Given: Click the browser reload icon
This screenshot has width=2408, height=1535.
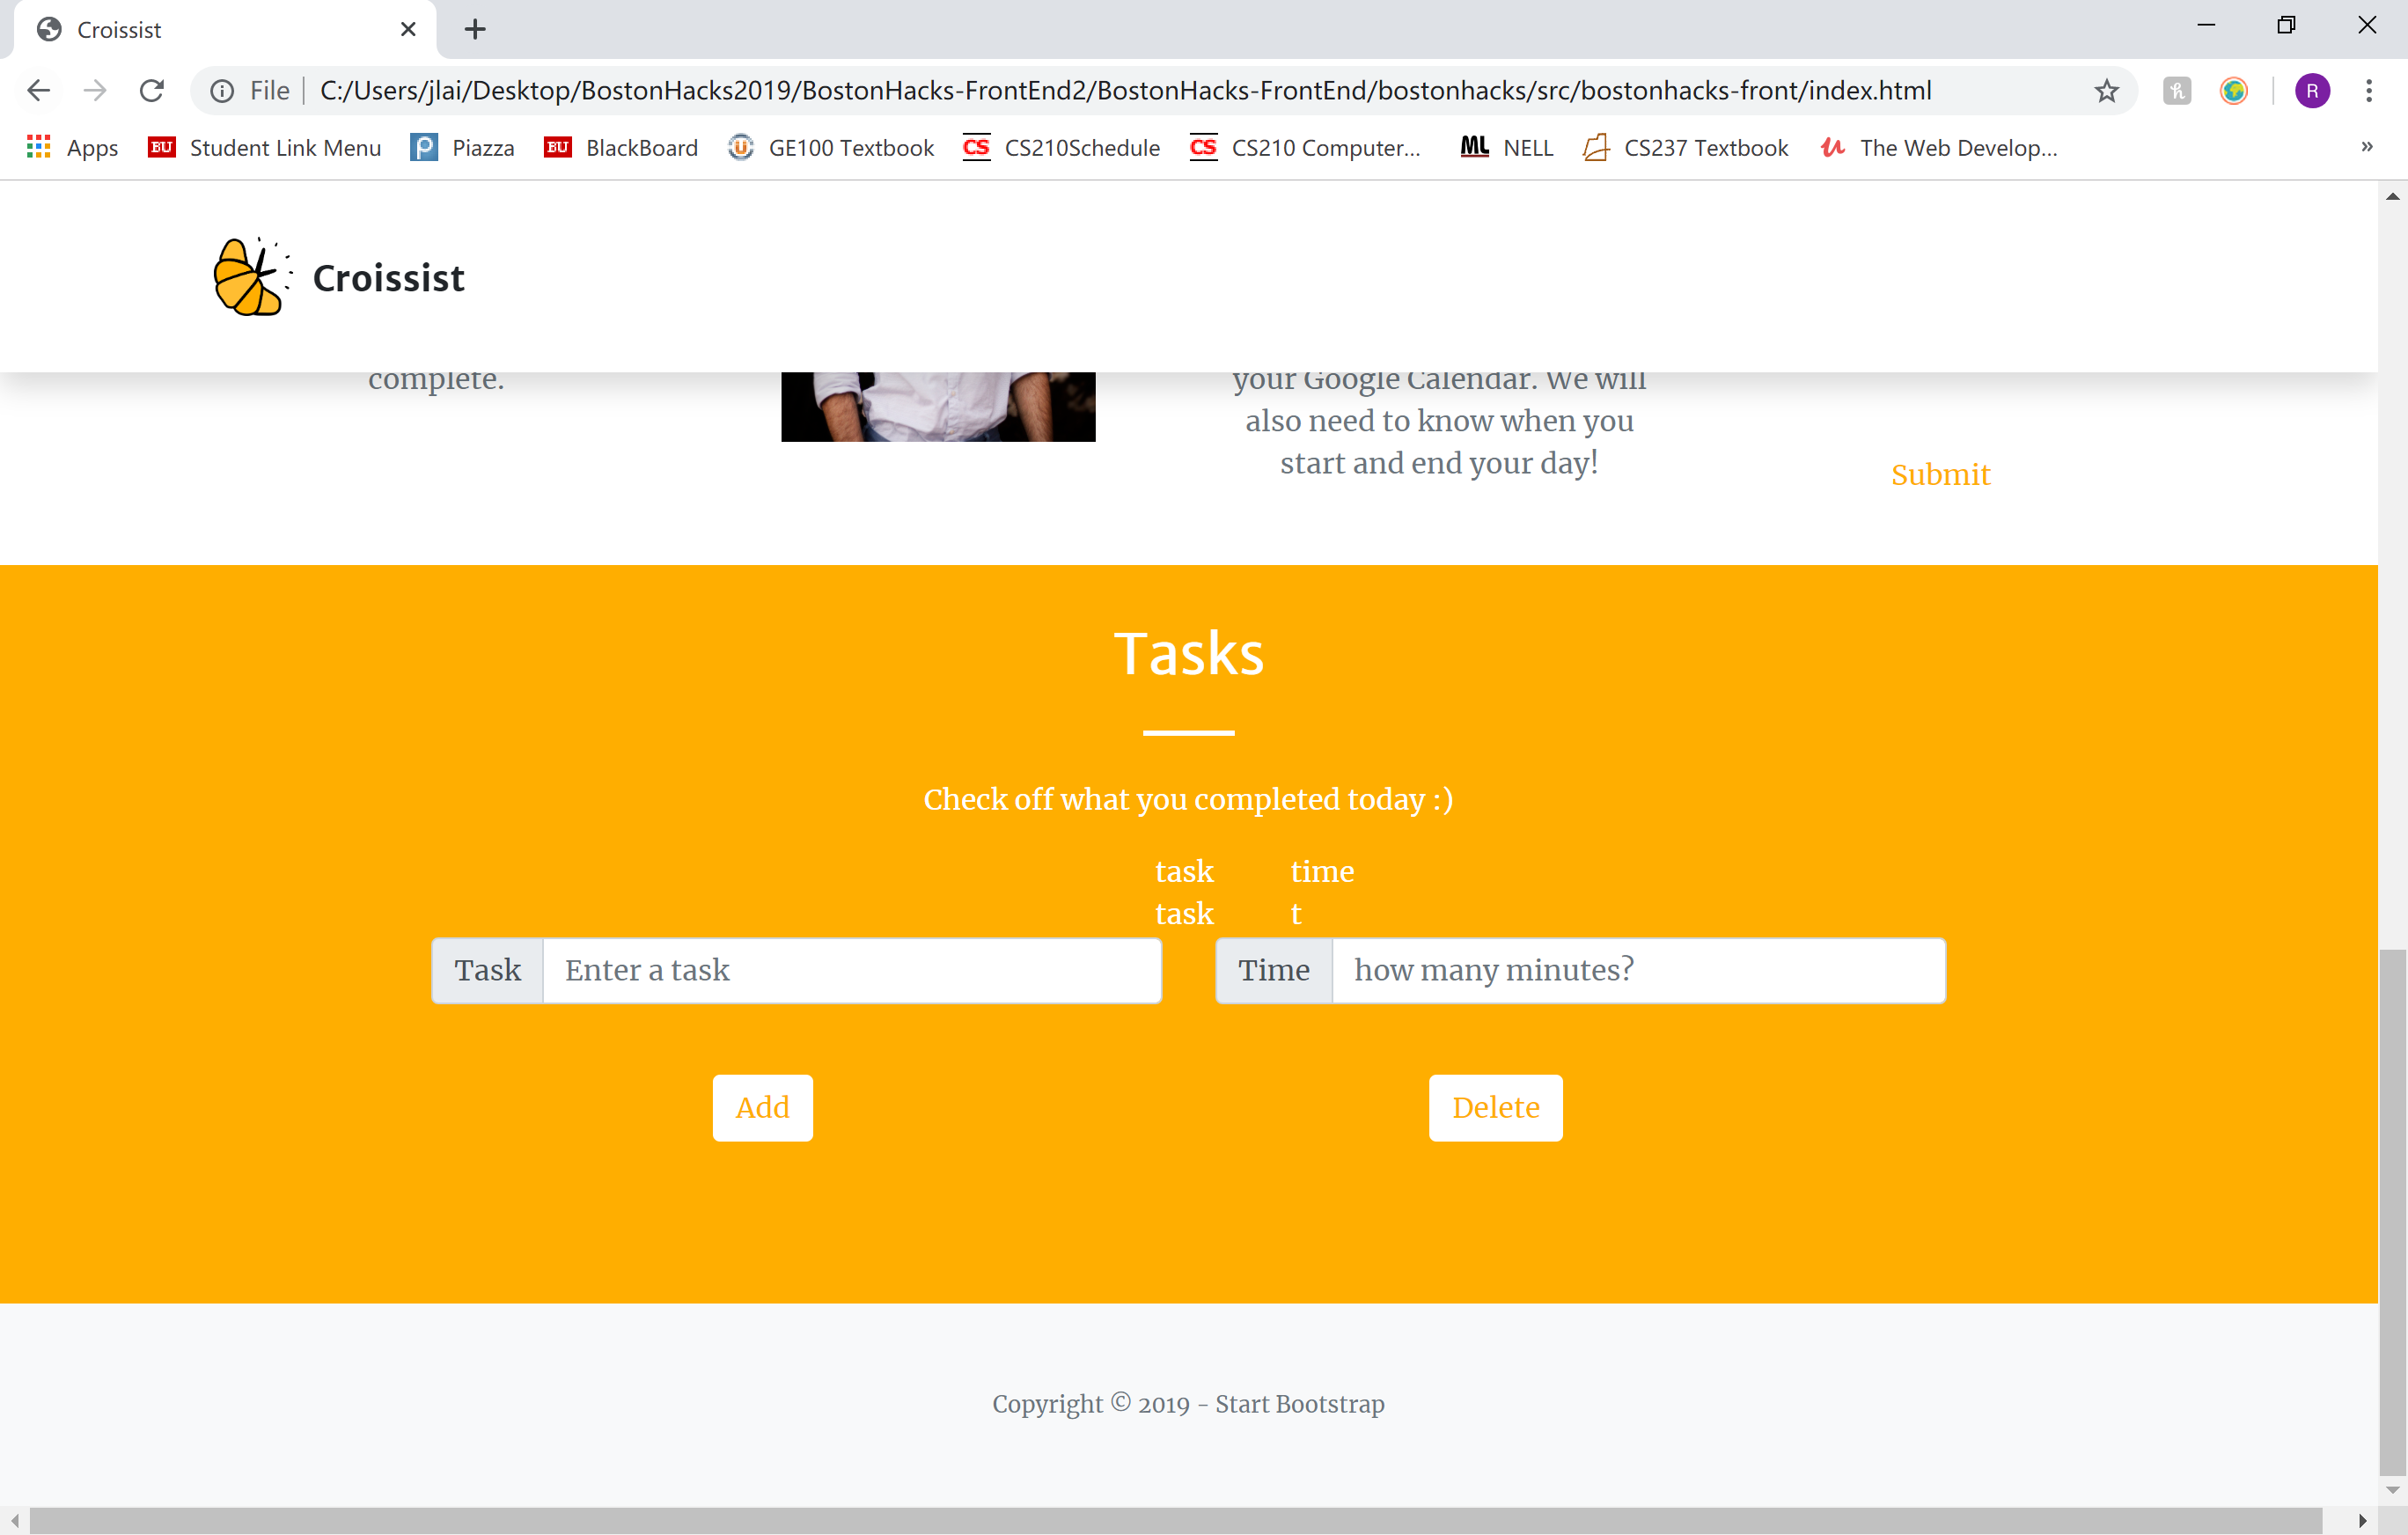Looking at the screenshot, I should pyautogui.click(x=151, y=90).
